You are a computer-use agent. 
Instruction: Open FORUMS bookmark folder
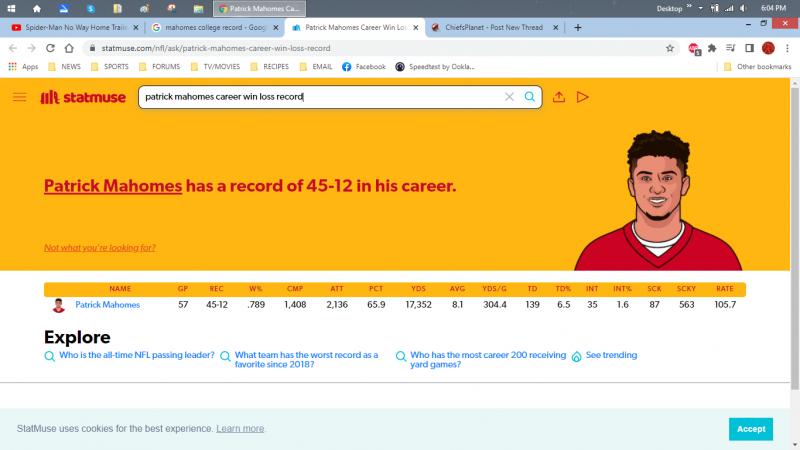tap(159, 67)
